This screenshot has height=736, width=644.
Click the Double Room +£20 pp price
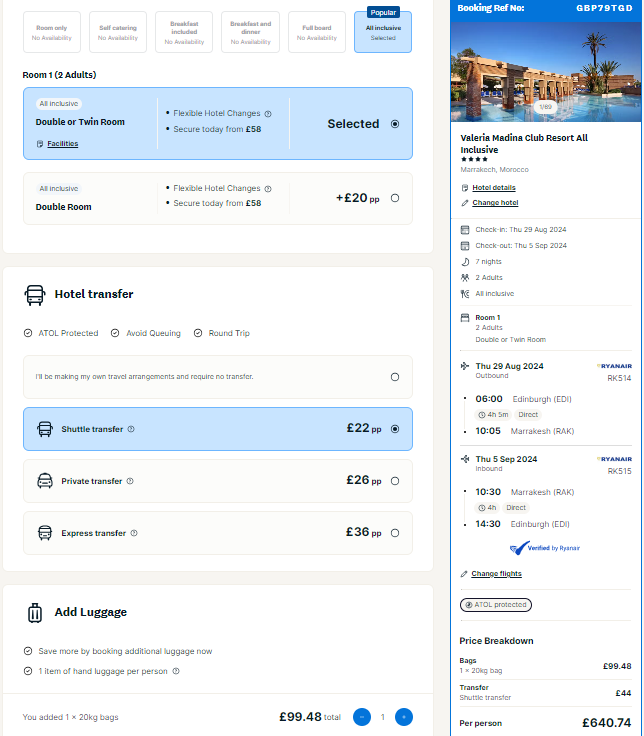(357, 198)
